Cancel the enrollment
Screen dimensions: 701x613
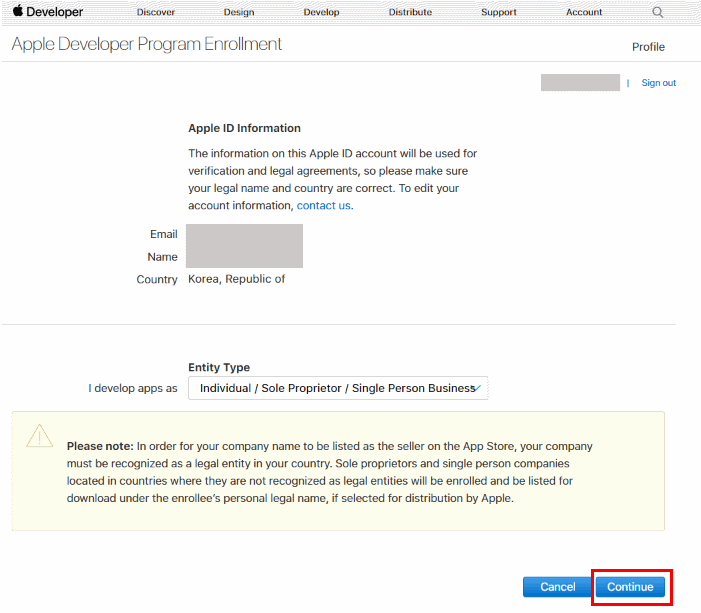[x=557, y=587]
